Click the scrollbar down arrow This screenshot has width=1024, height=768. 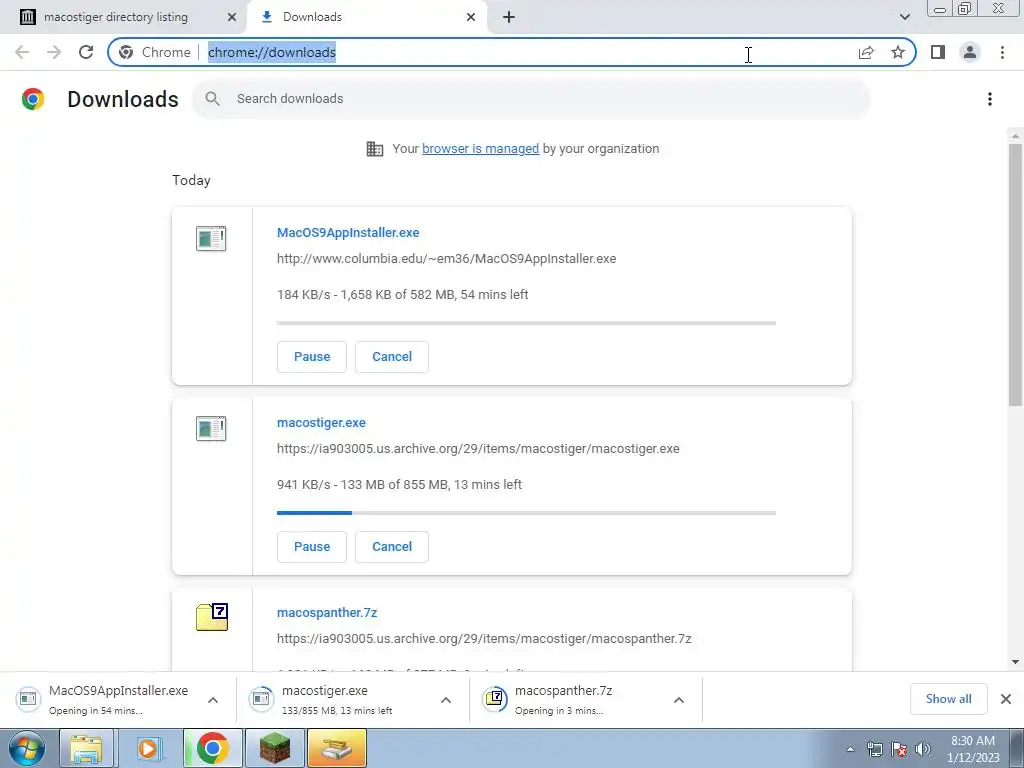tap(1015, 662)
